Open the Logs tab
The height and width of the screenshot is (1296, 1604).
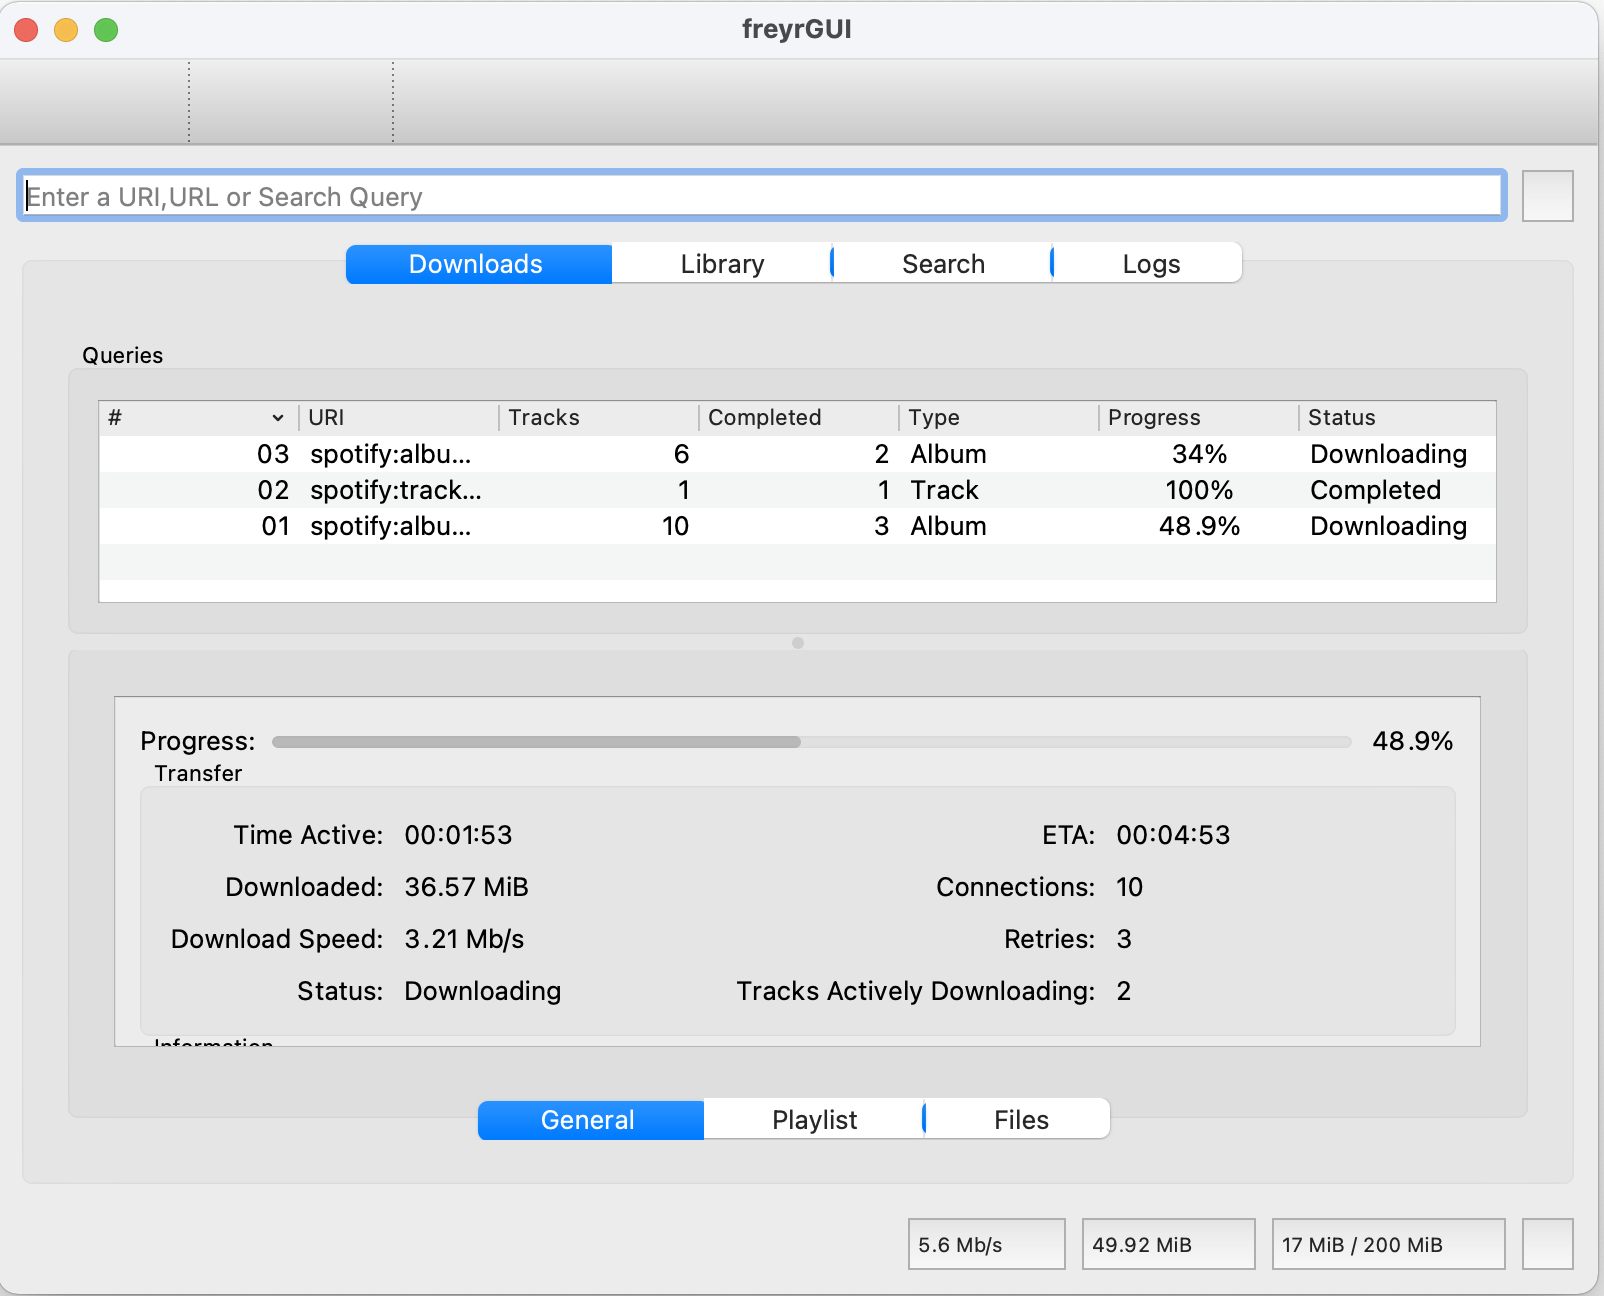click(1150, 263)
